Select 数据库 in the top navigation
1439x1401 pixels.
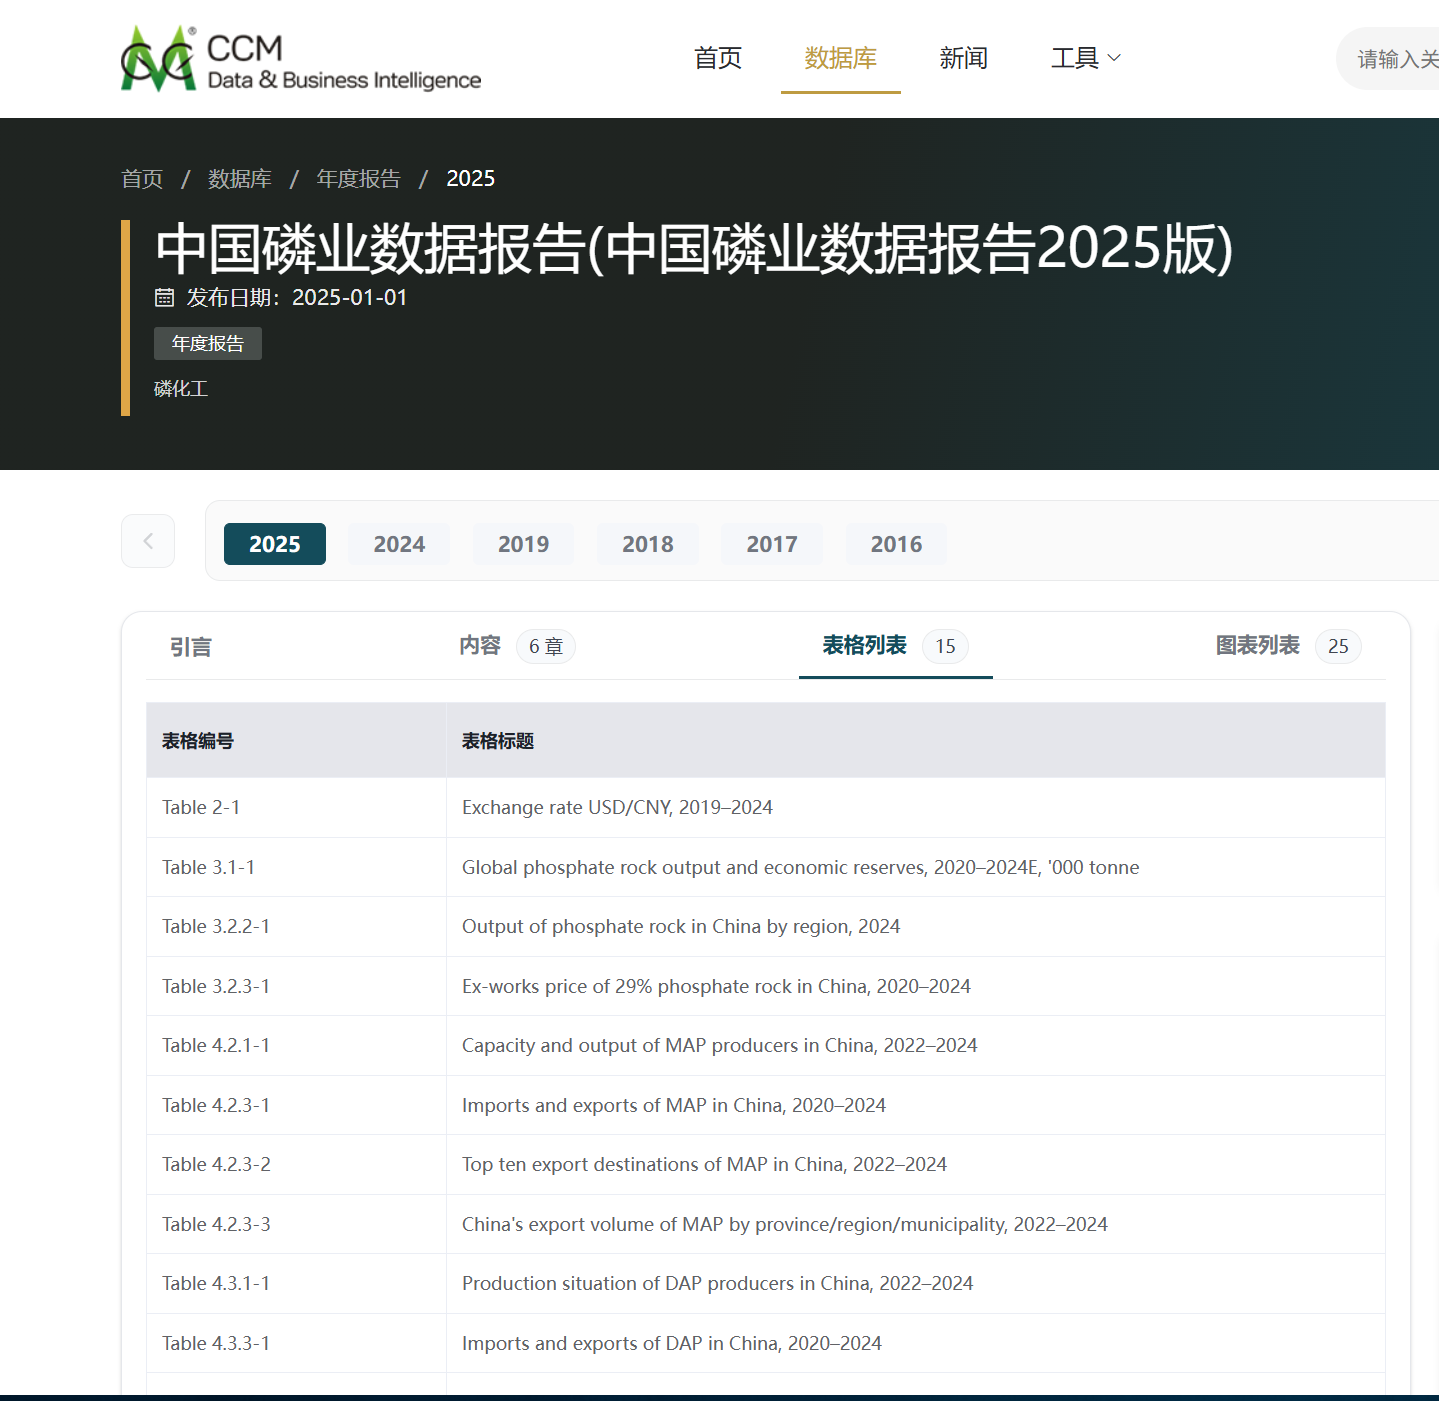pyautogui.click(x=840, y=59)
